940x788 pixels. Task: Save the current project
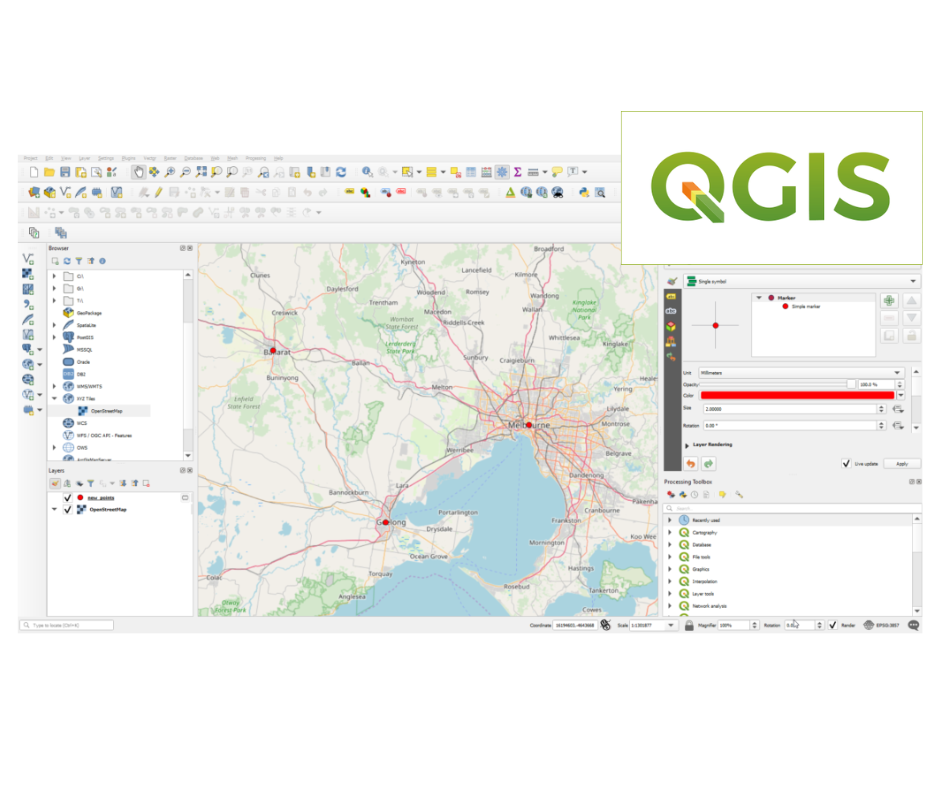65,173
